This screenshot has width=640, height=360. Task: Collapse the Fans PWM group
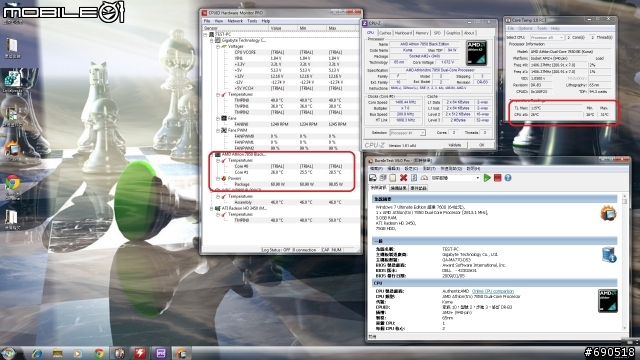tap(218, 130)
